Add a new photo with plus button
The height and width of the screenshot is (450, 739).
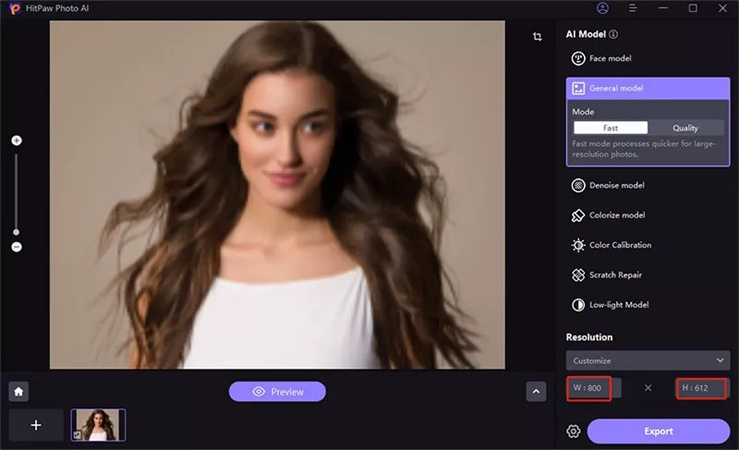36,425
